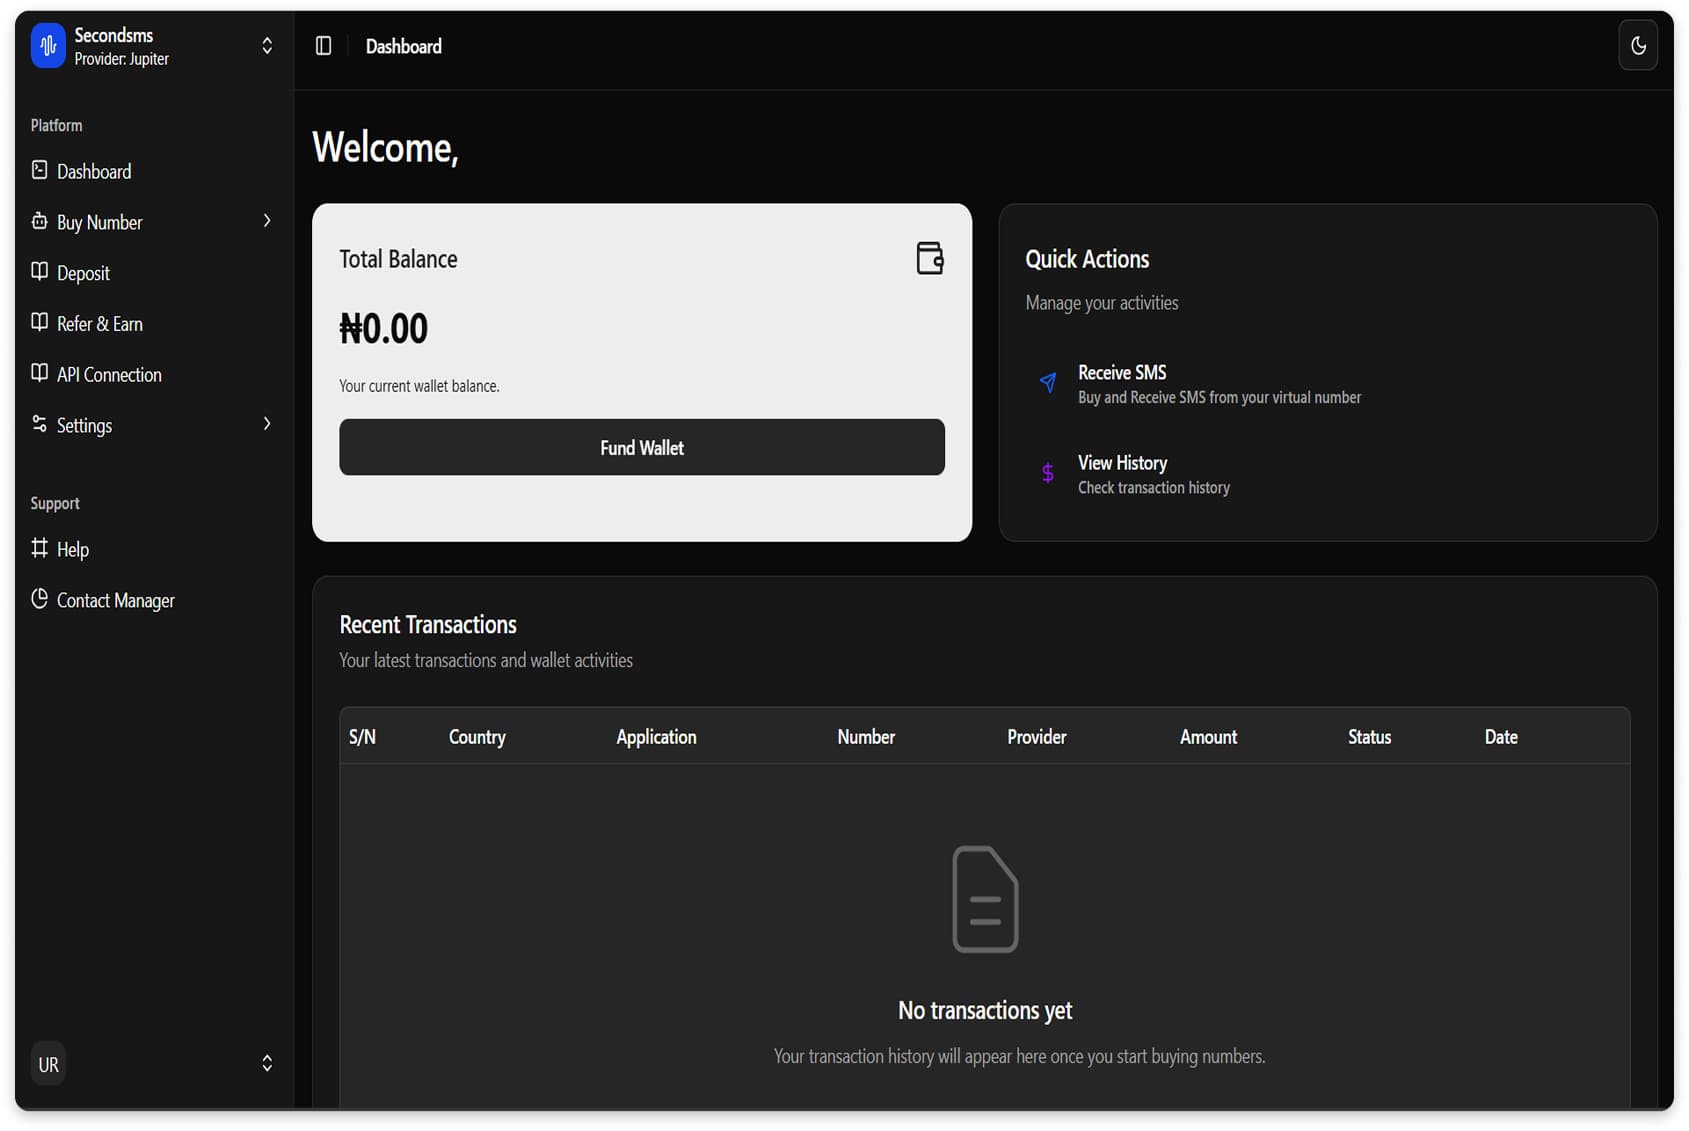Go to Deposit page in sidebar
The image size is (1689, 1131).
83,273
